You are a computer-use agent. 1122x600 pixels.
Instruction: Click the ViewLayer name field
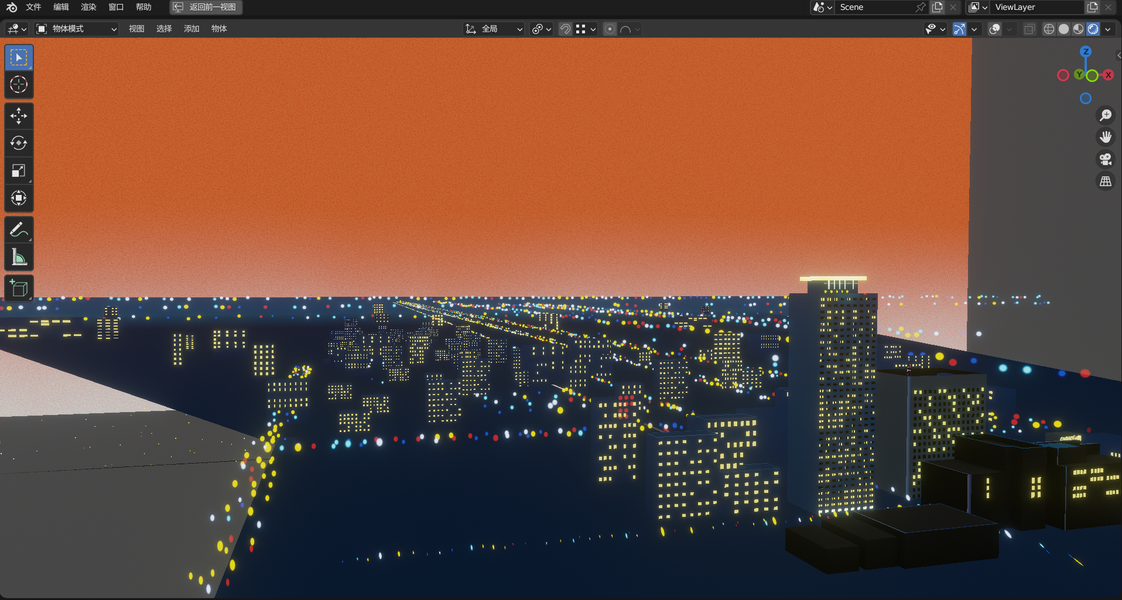click(x=1038, y=7)
